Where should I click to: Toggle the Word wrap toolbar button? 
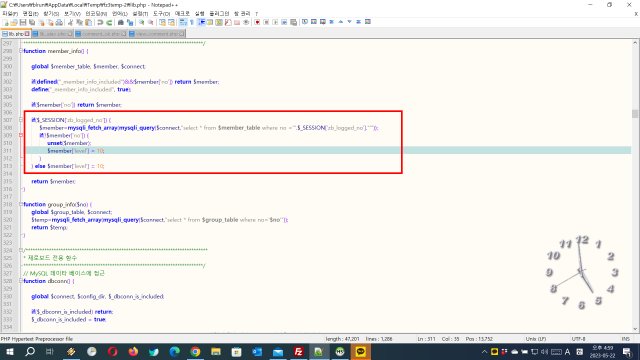click(x=183, y=22)
